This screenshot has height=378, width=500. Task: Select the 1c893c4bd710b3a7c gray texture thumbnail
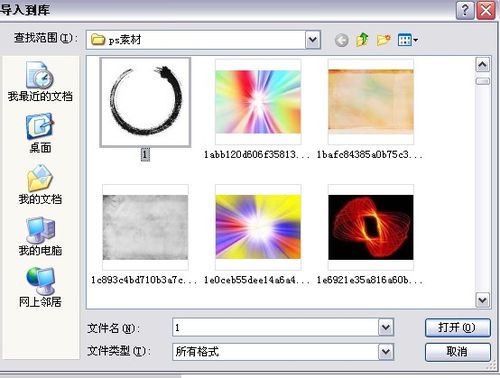point(145,227)
